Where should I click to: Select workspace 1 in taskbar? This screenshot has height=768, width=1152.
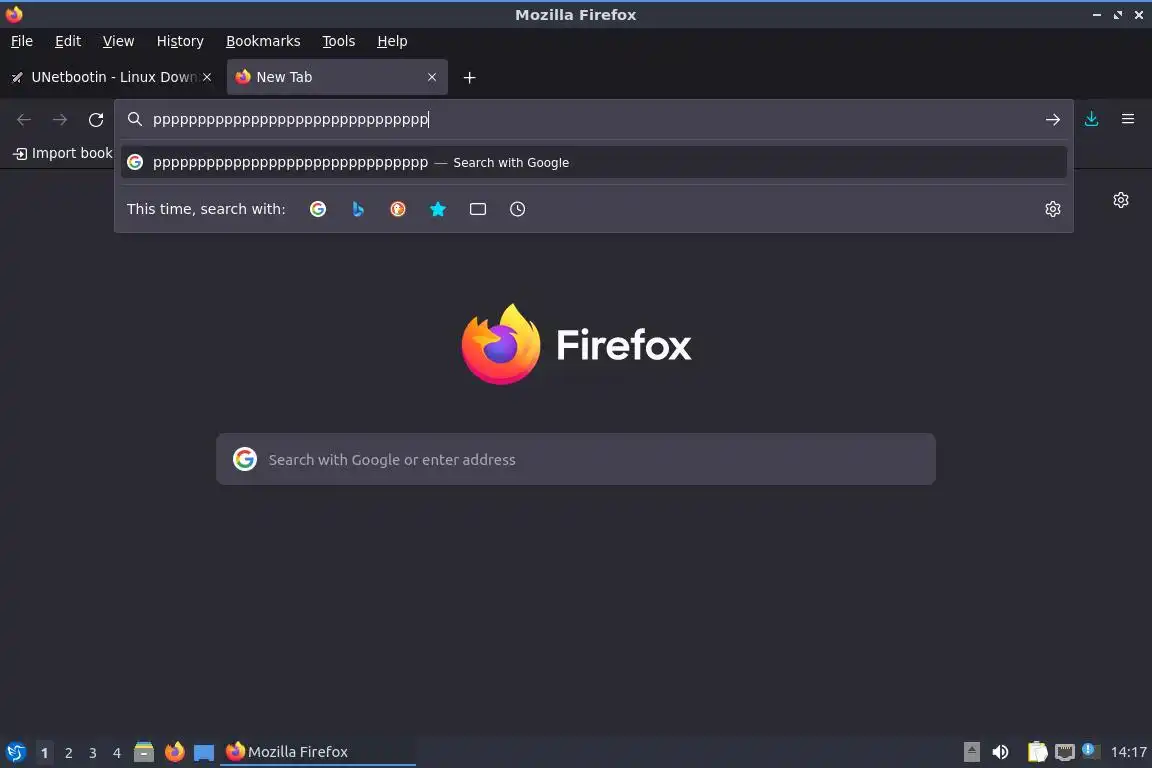45,753
